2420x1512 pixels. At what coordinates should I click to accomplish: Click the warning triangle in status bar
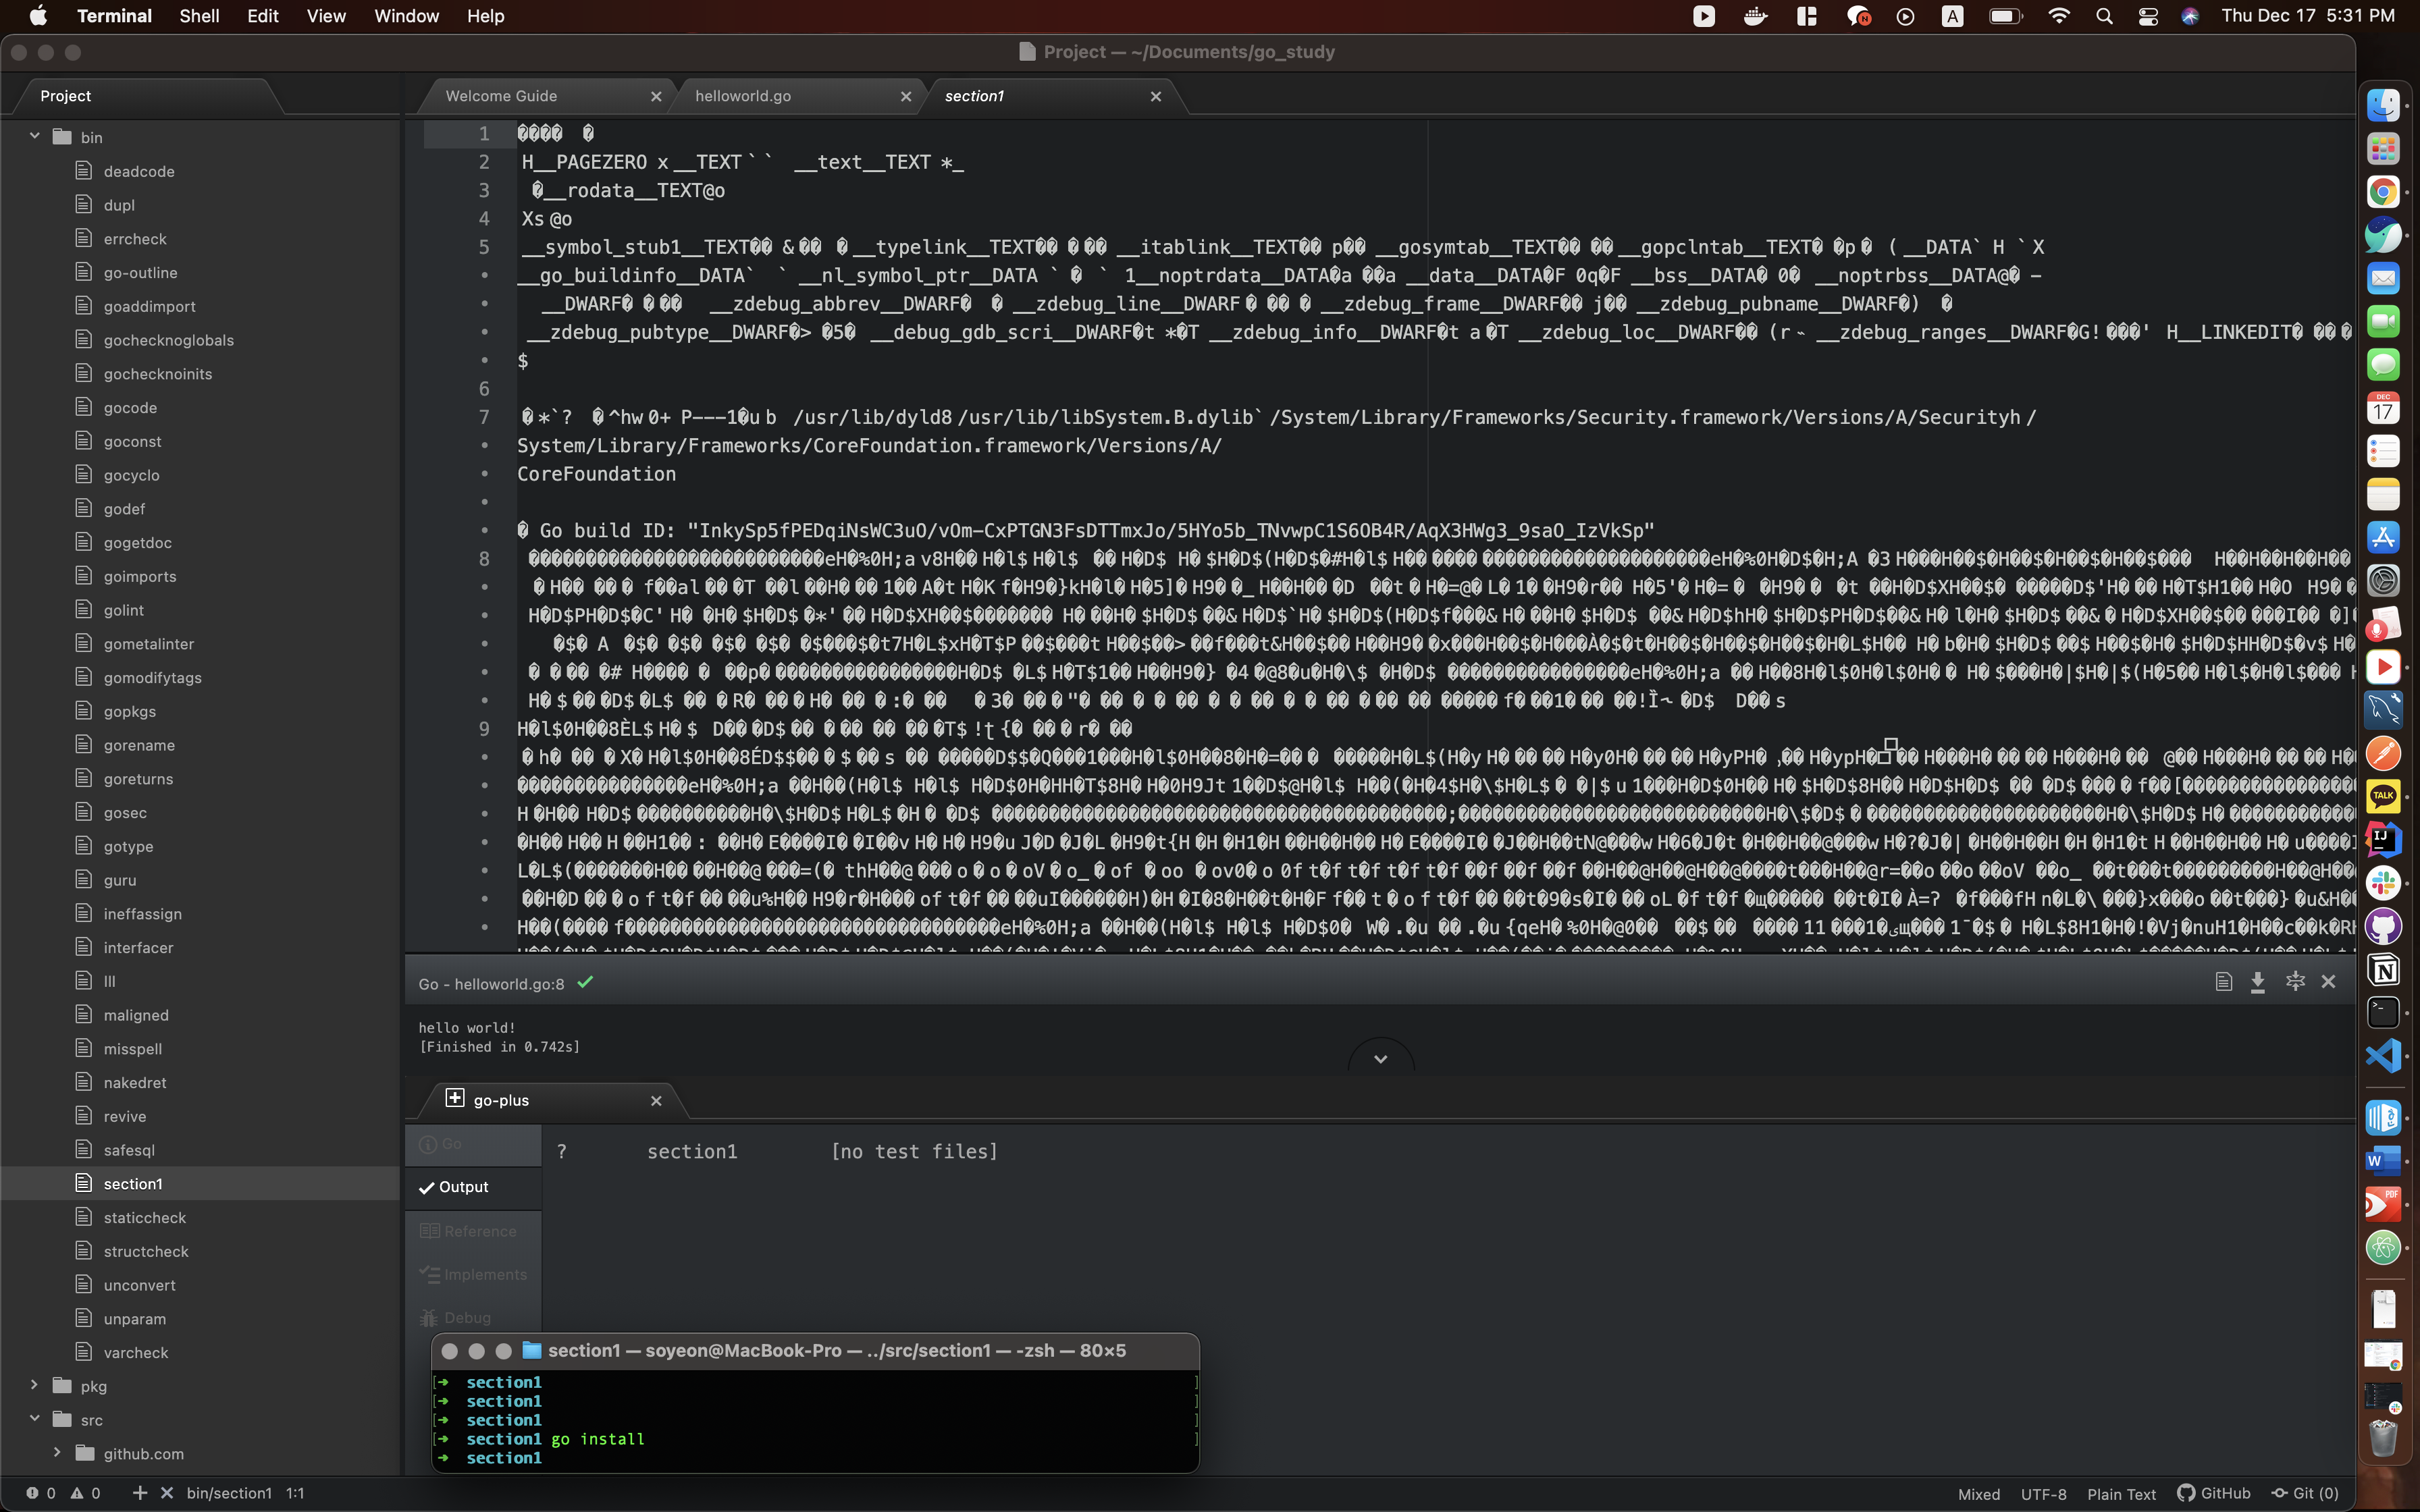point(77,1493)
